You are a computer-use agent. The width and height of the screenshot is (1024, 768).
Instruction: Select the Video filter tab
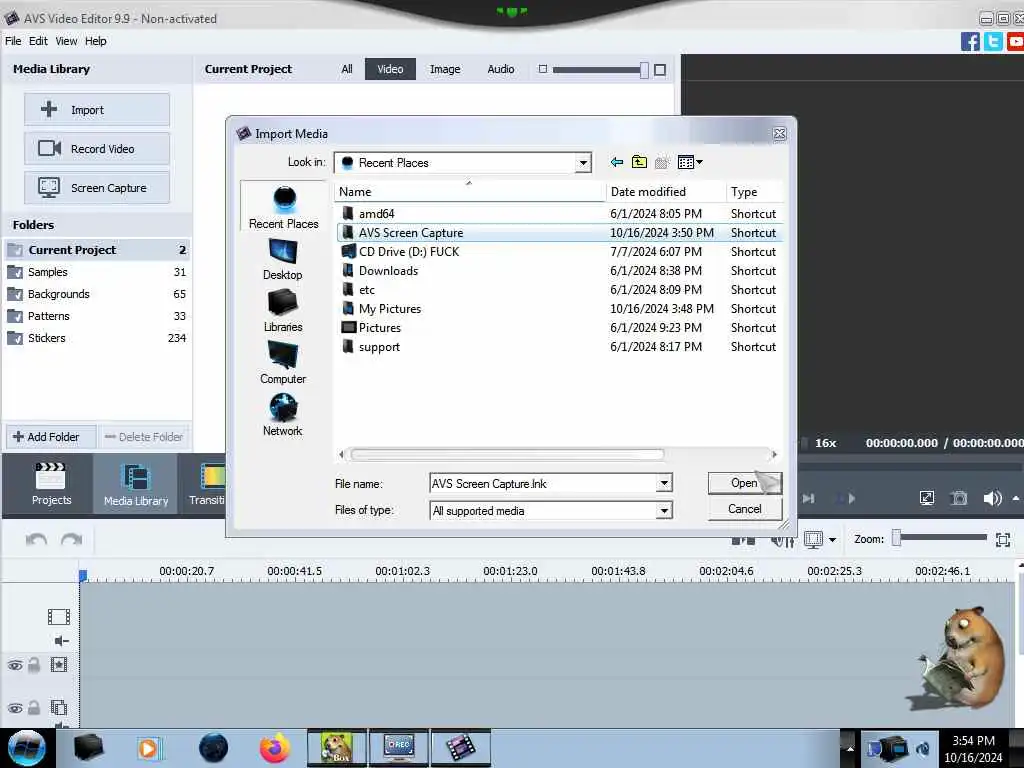pyautogui.click(x=390, y=69)
